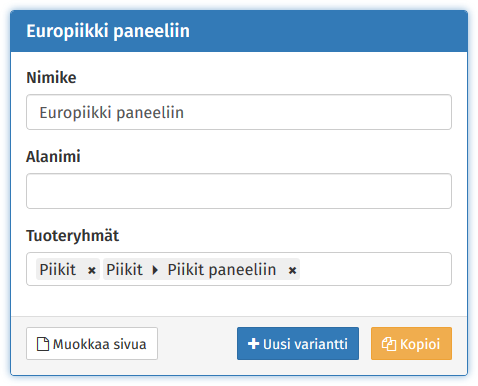Click the Alanimi field label
The height and width of the screenshot is (386, 478).
tap(53, 156)
